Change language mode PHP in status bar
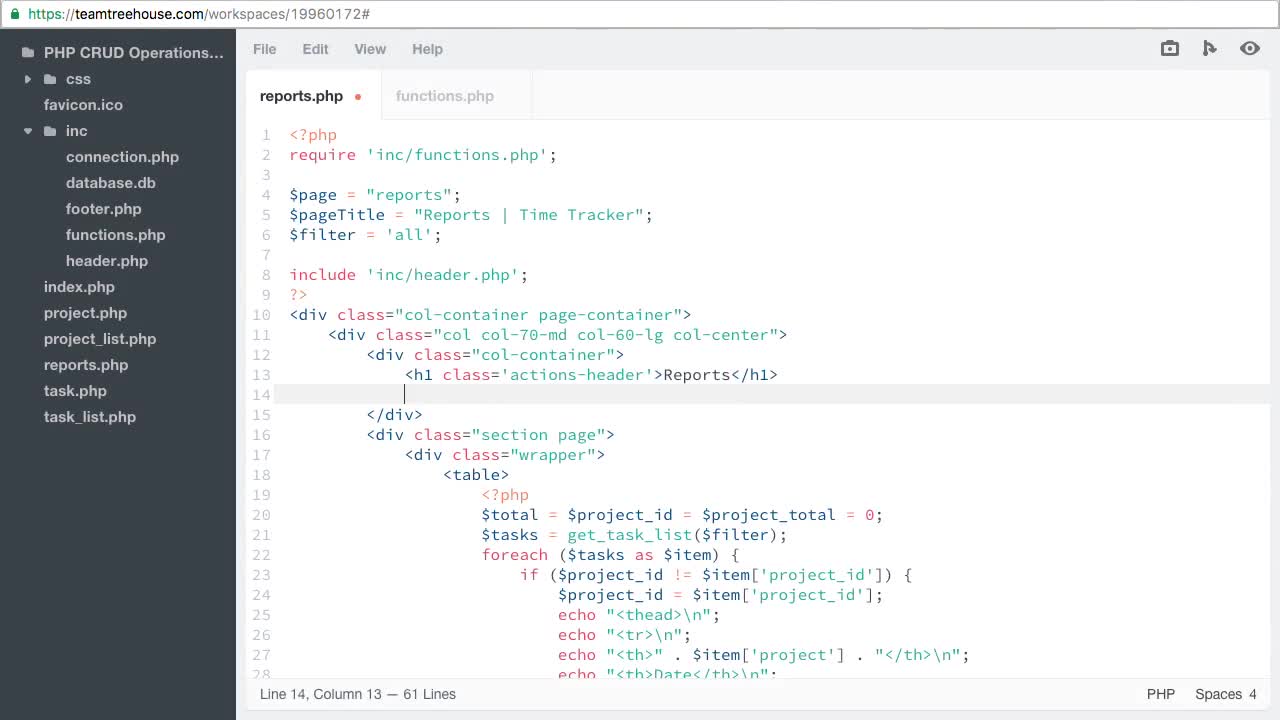Screen dimensions: 1280x720 [x=1161, y=694]
